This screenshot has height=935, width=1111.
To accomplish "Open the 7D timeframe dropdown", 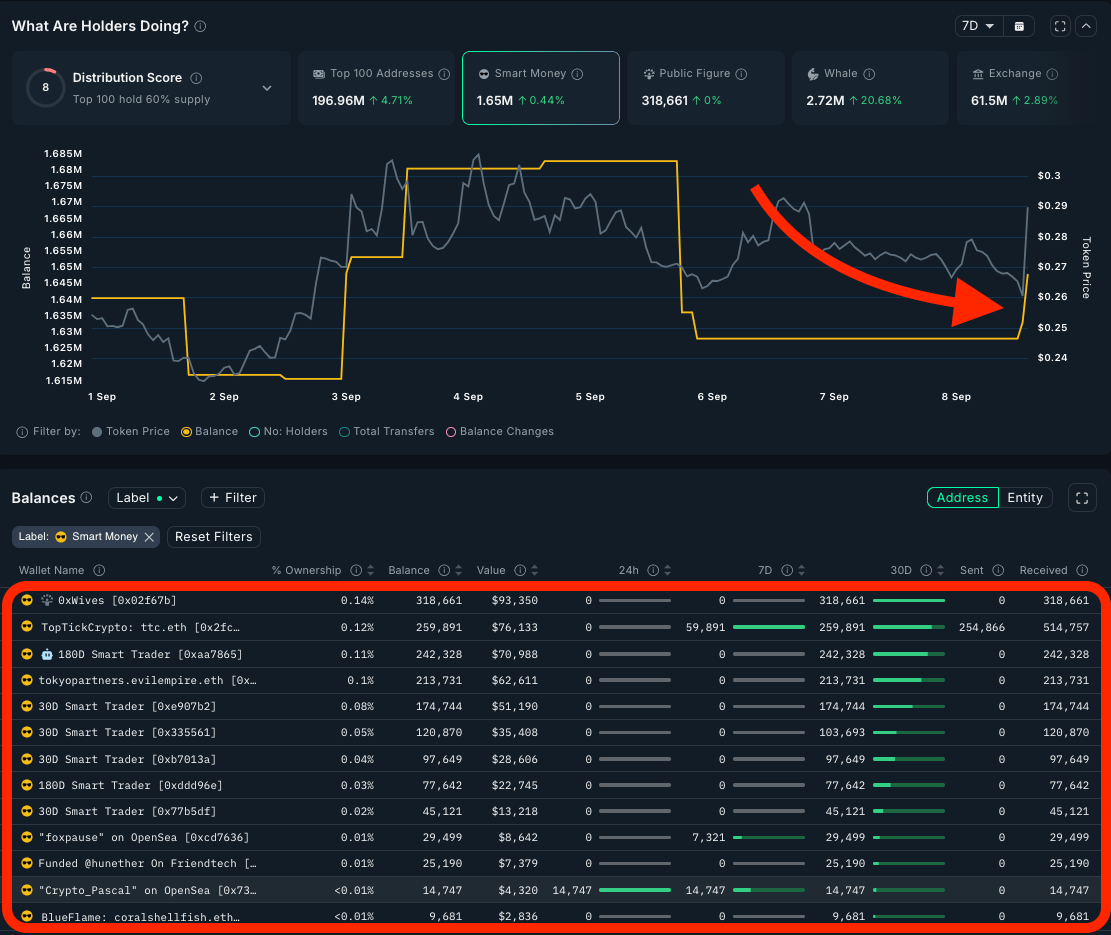I will coord(979,26).
